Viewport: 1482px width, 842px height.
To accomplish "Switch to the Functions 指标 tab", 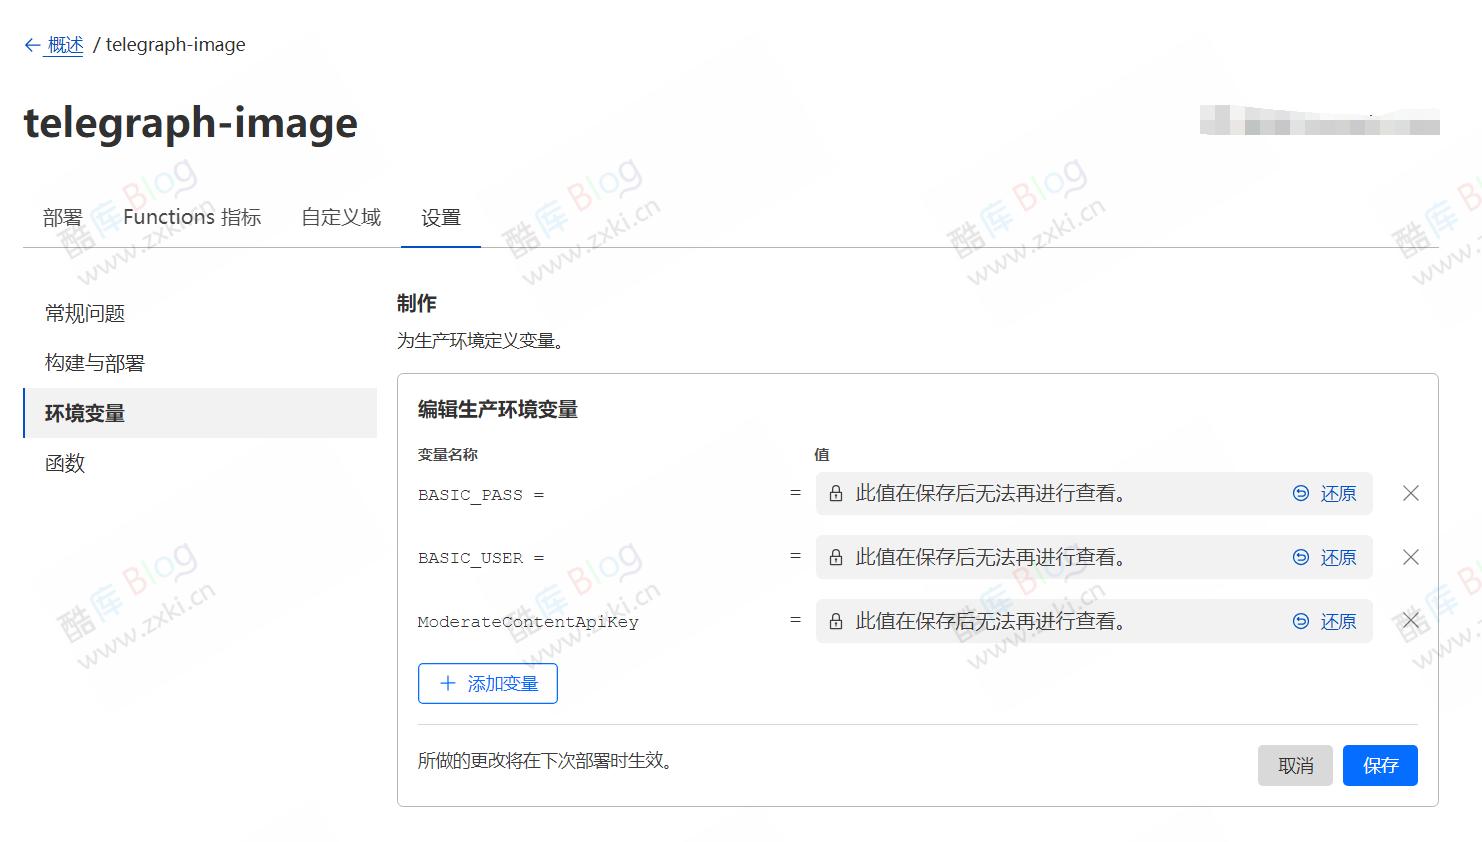I will (x=192, y=217).
